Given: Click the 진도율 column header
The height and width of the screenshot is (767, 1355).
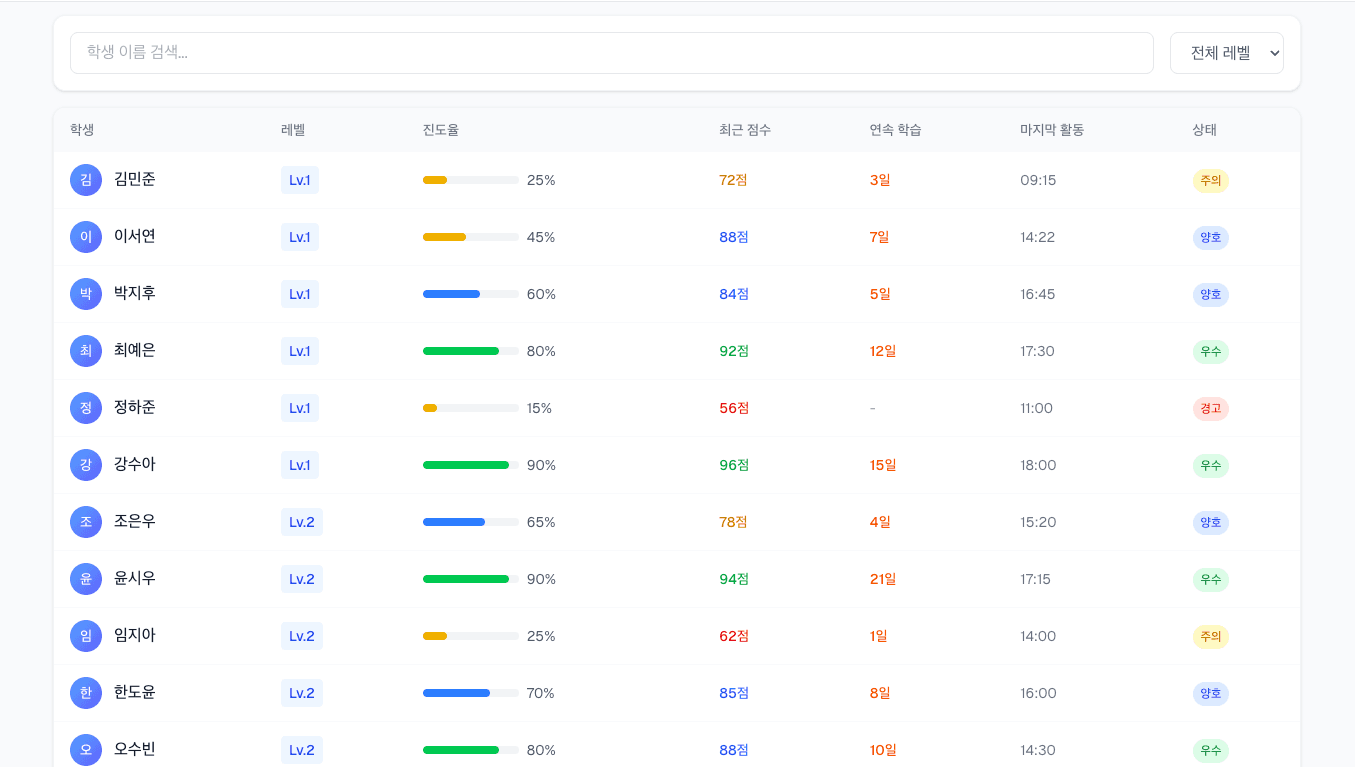Looking at the screenshot, I should coord(441,130).
